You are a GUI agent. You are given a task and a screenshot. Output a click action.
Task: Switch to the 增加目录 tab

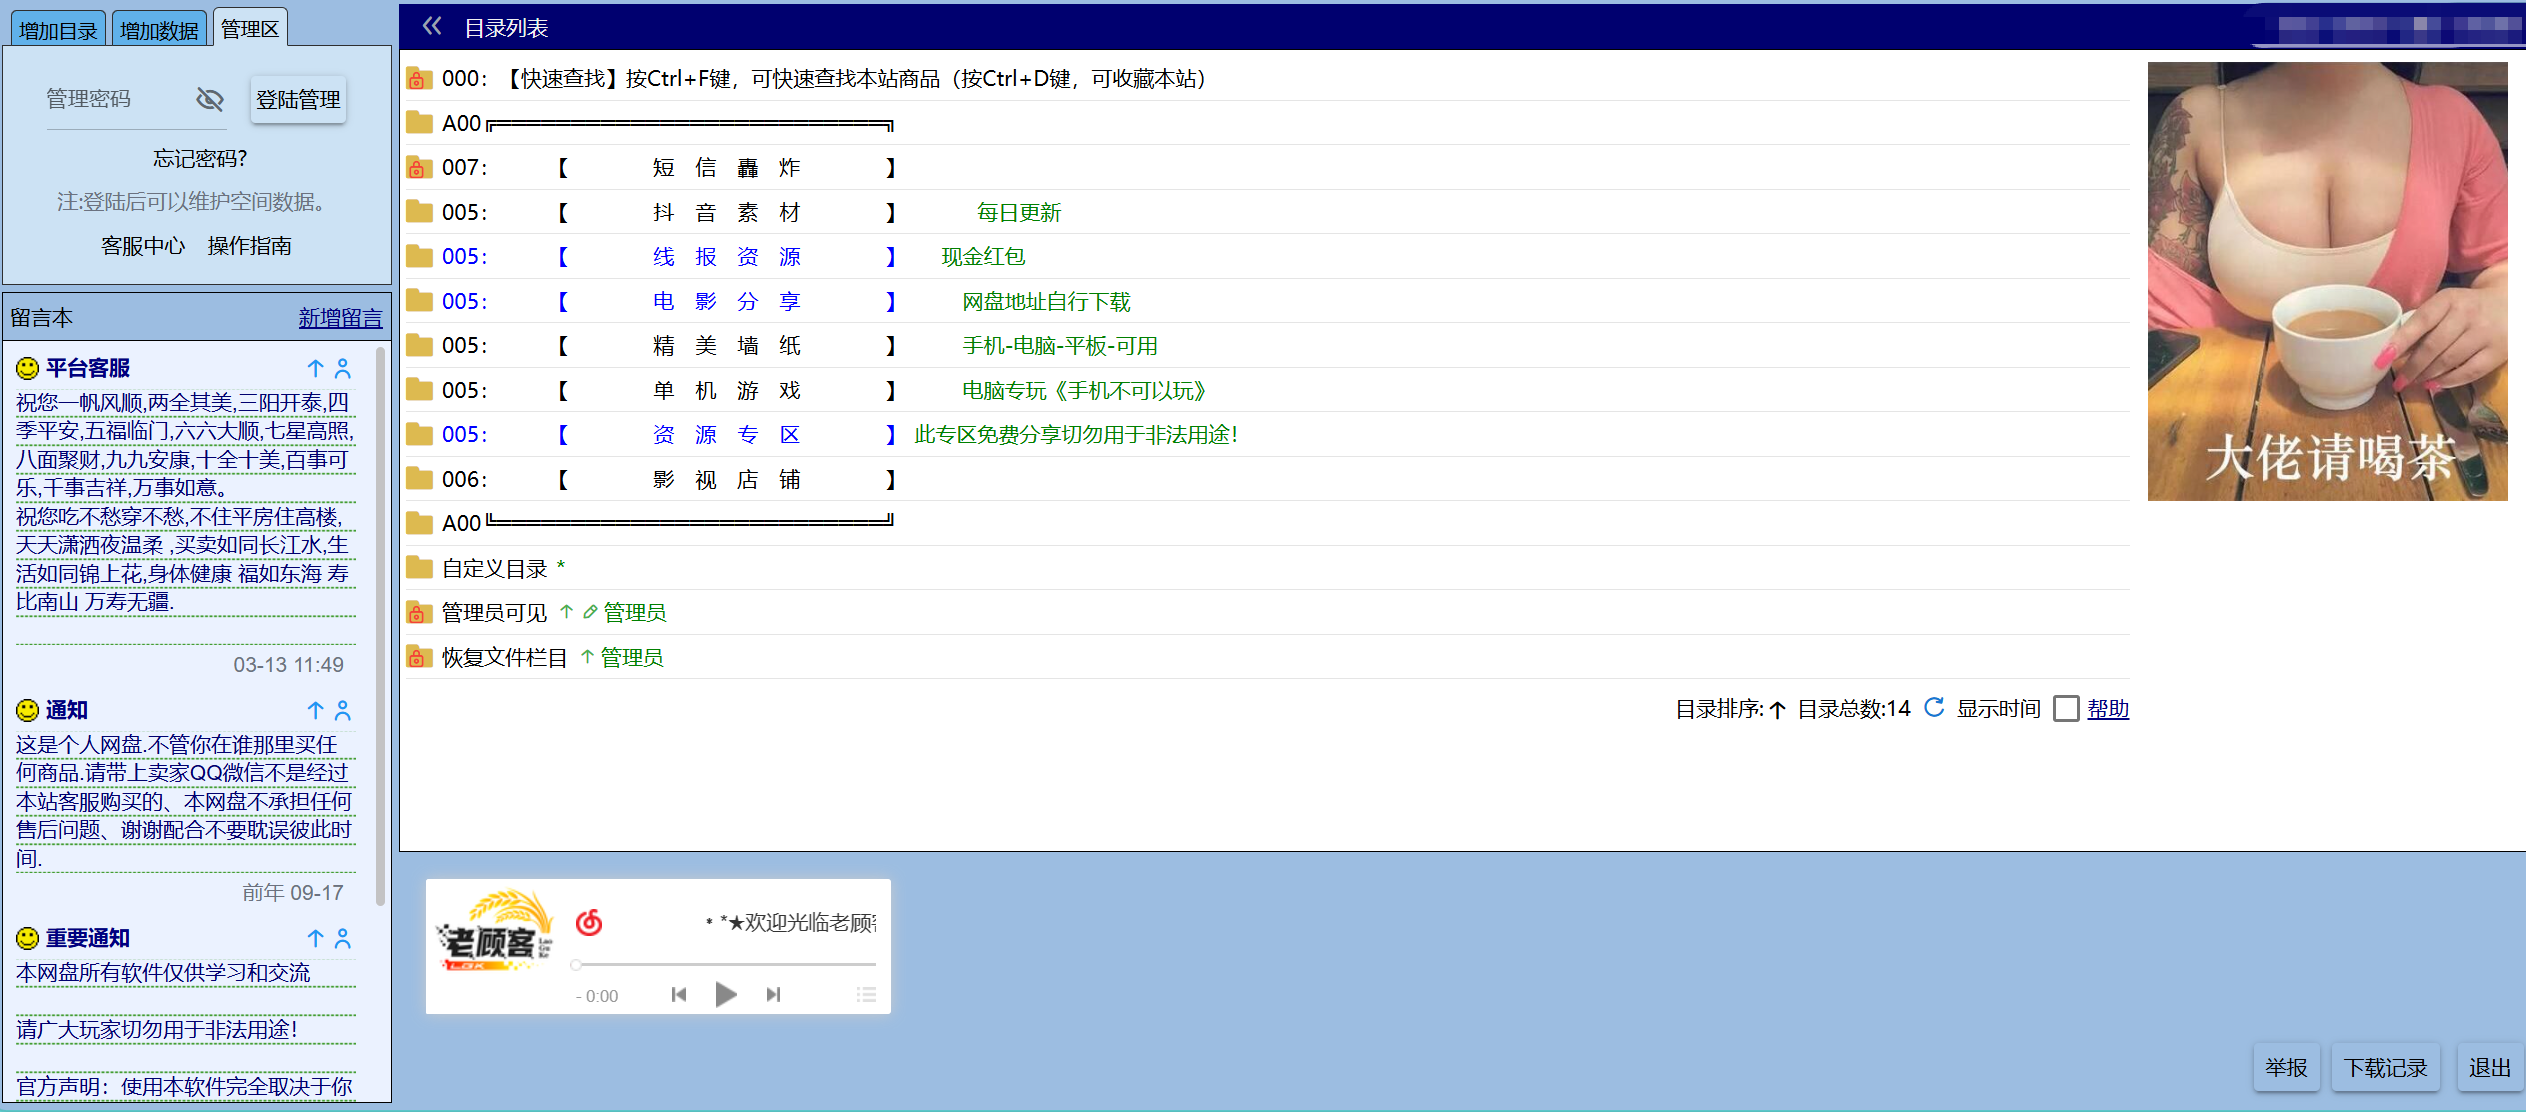[x=58, y=30]
